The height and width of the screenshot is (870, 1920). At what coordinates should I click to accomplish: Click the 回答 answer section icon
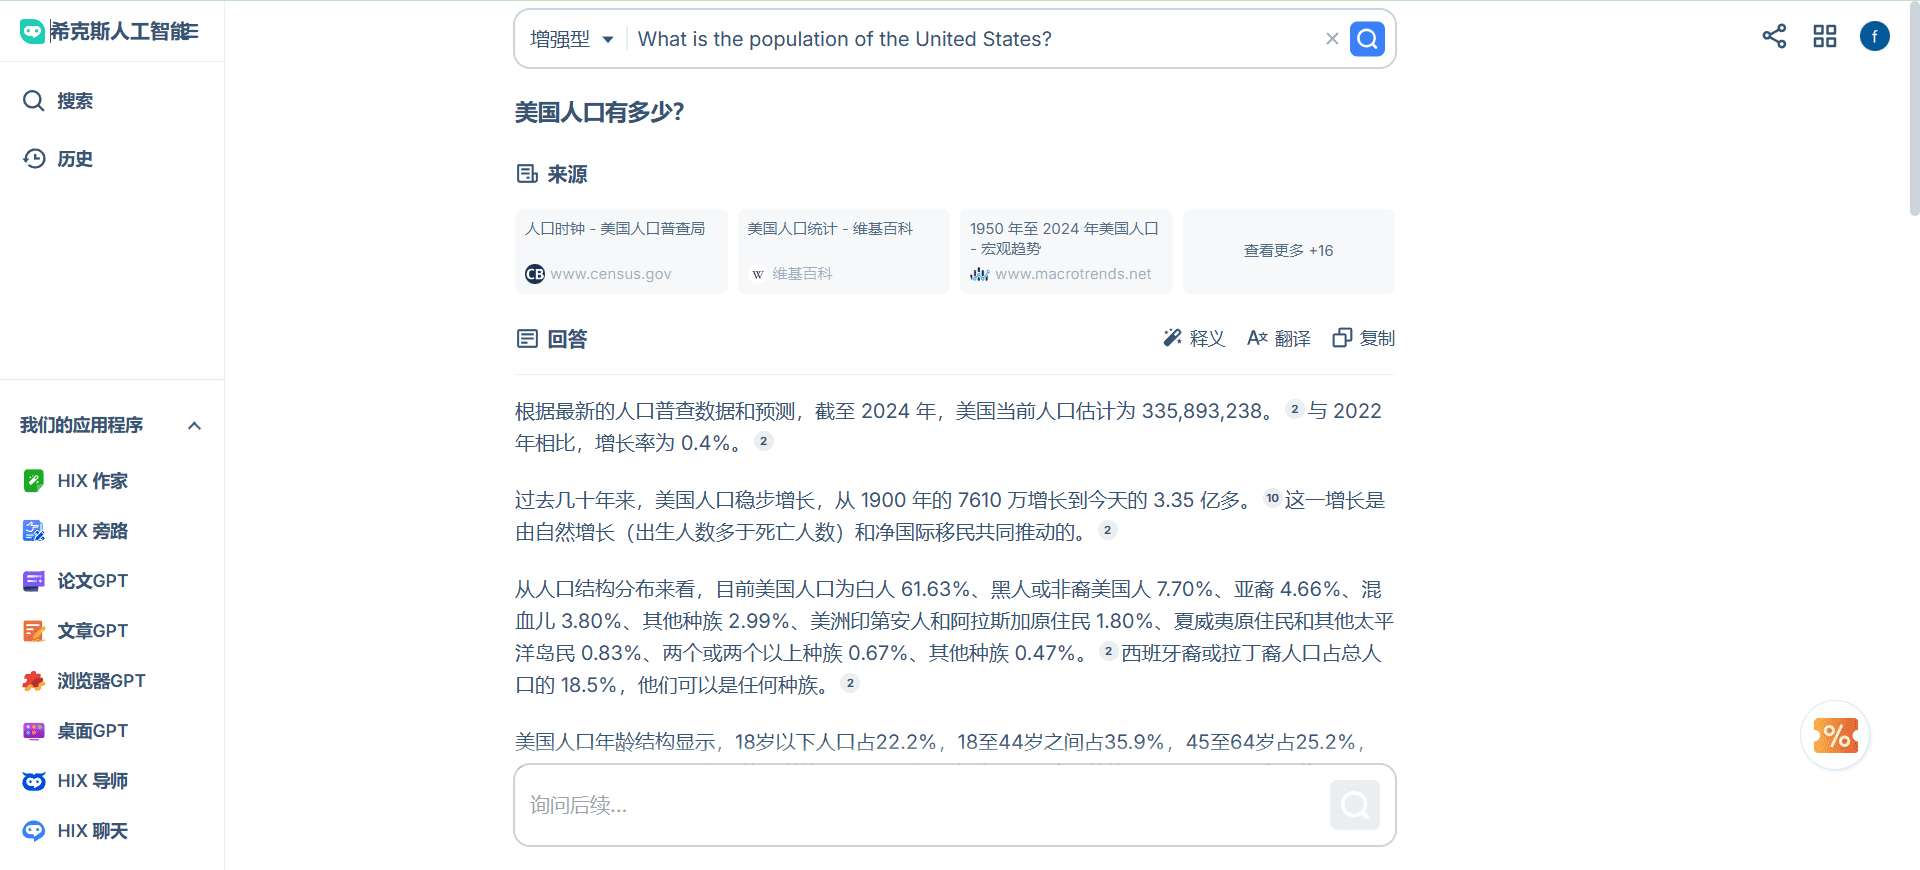click(527, 339)
